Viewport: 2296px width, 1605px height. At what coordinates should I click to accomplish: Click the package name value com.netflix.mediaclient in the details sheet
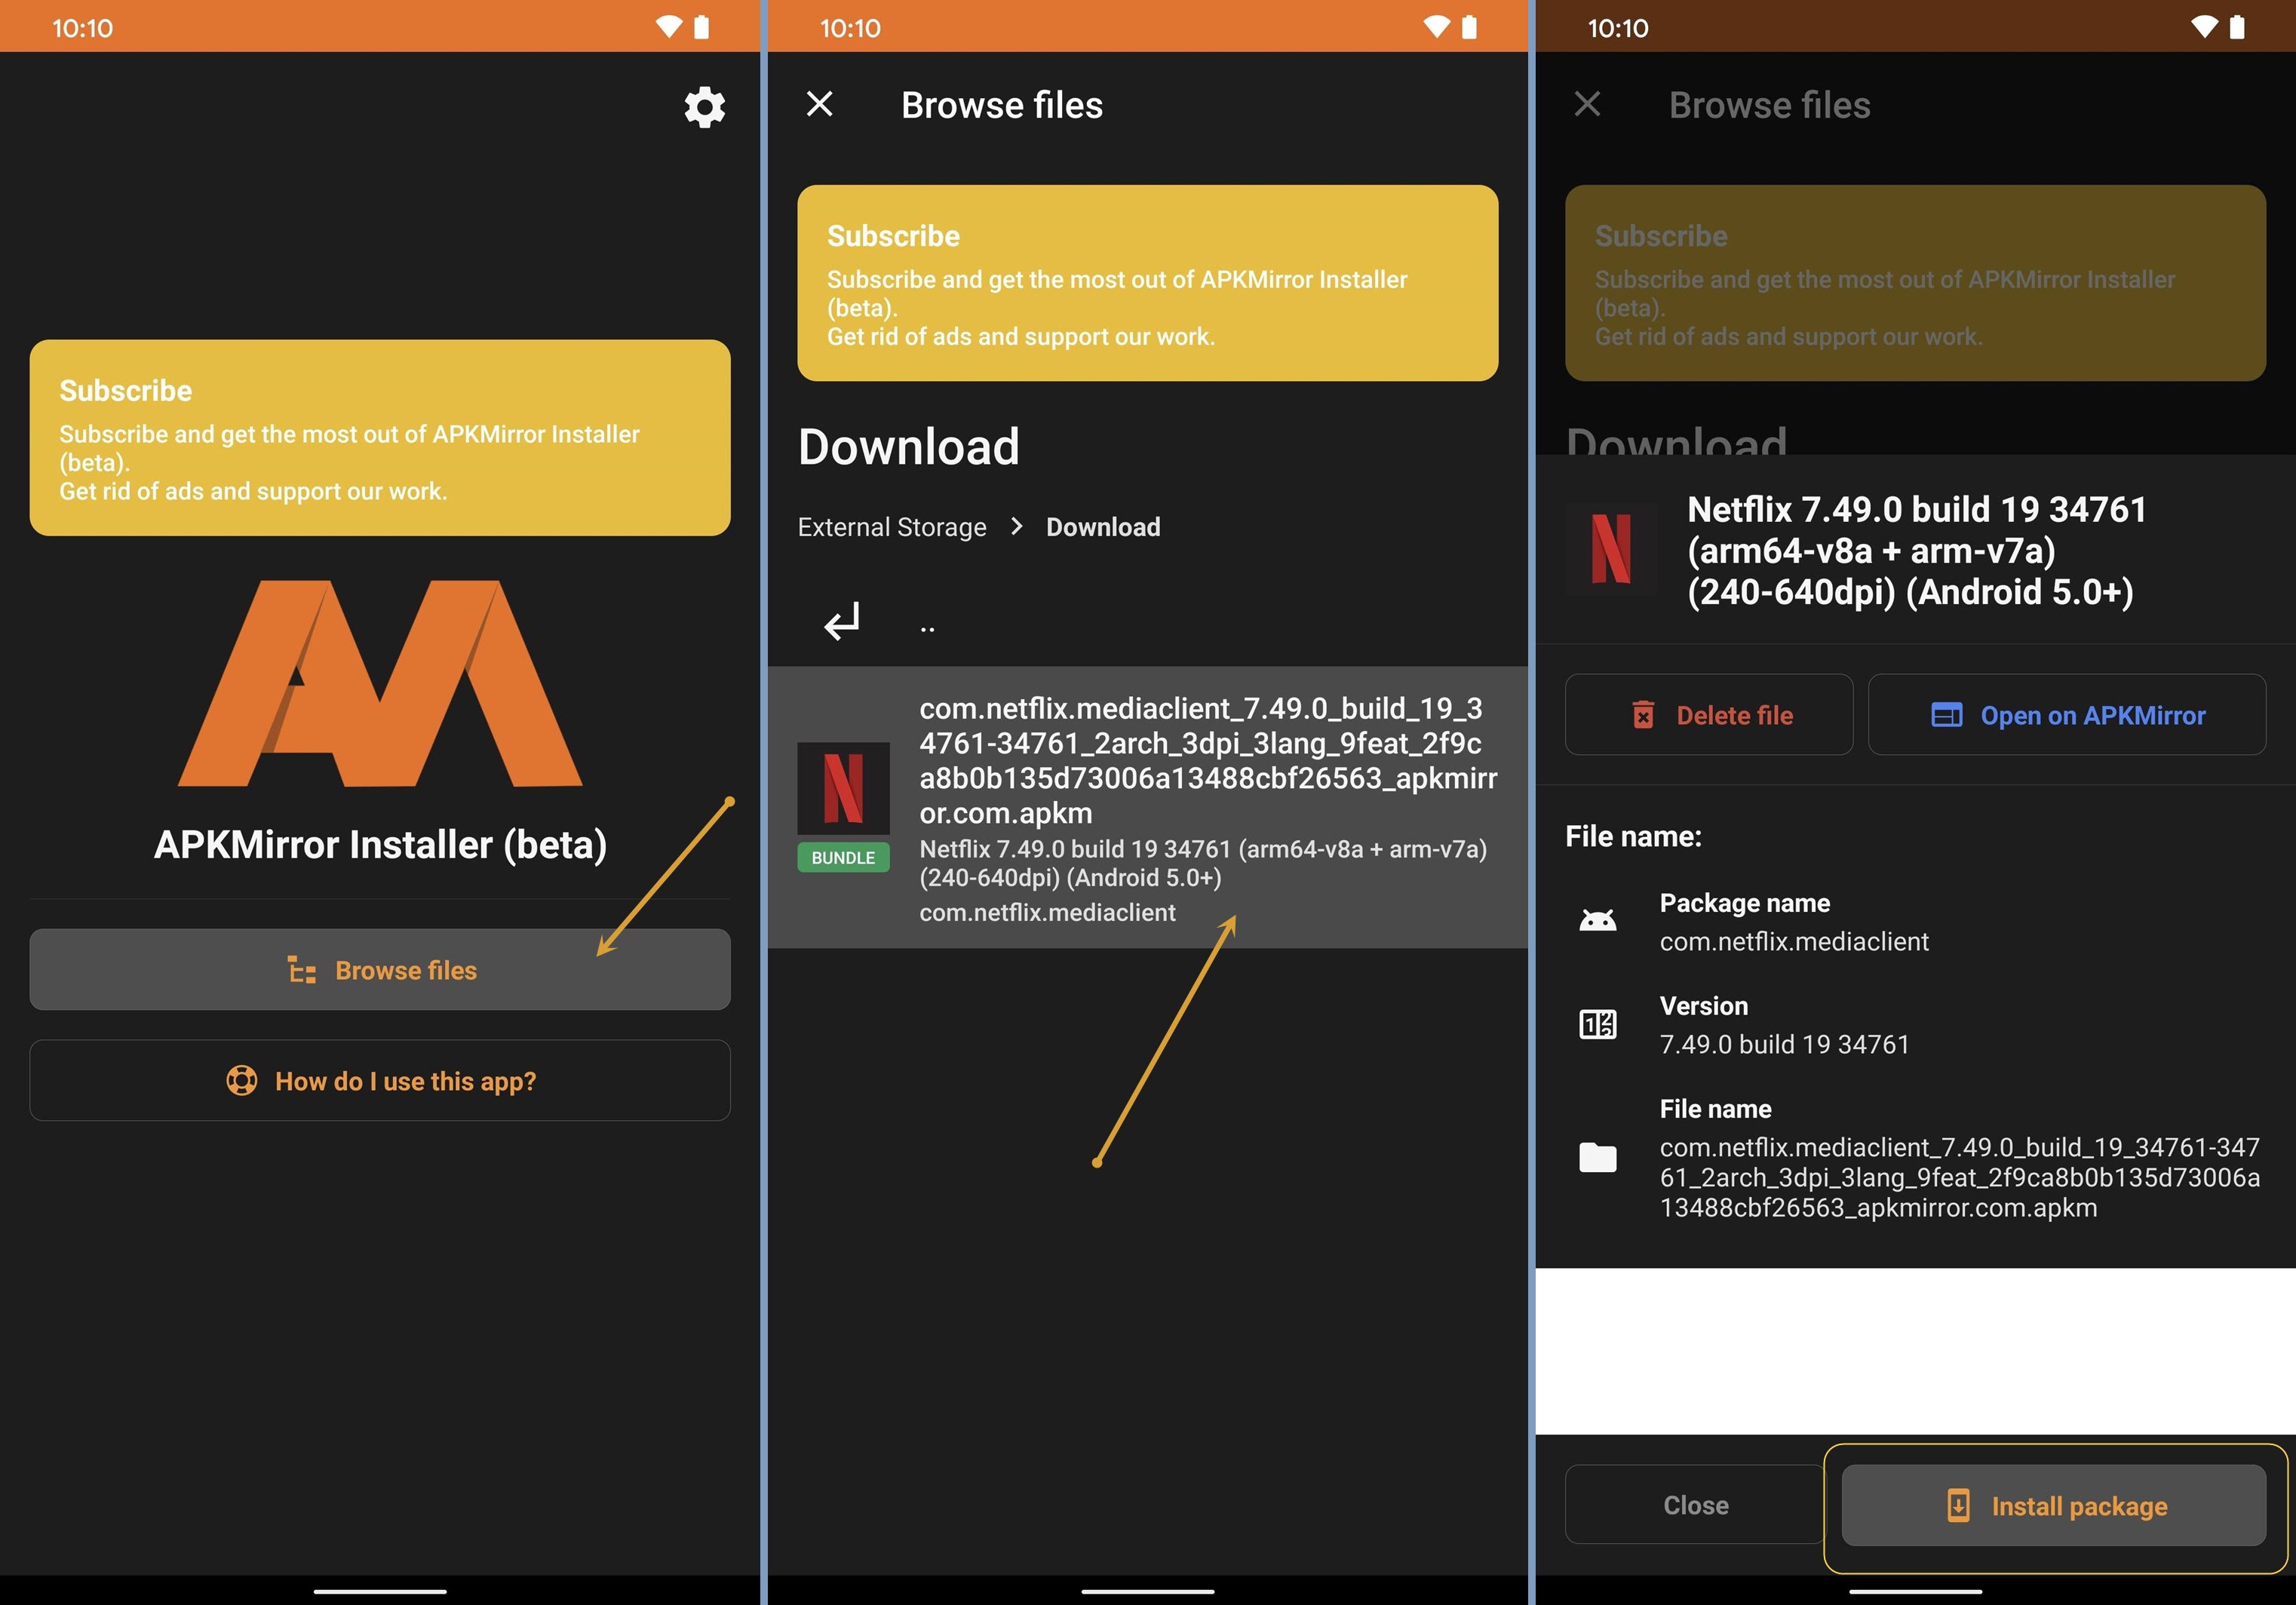[1794, 941]
